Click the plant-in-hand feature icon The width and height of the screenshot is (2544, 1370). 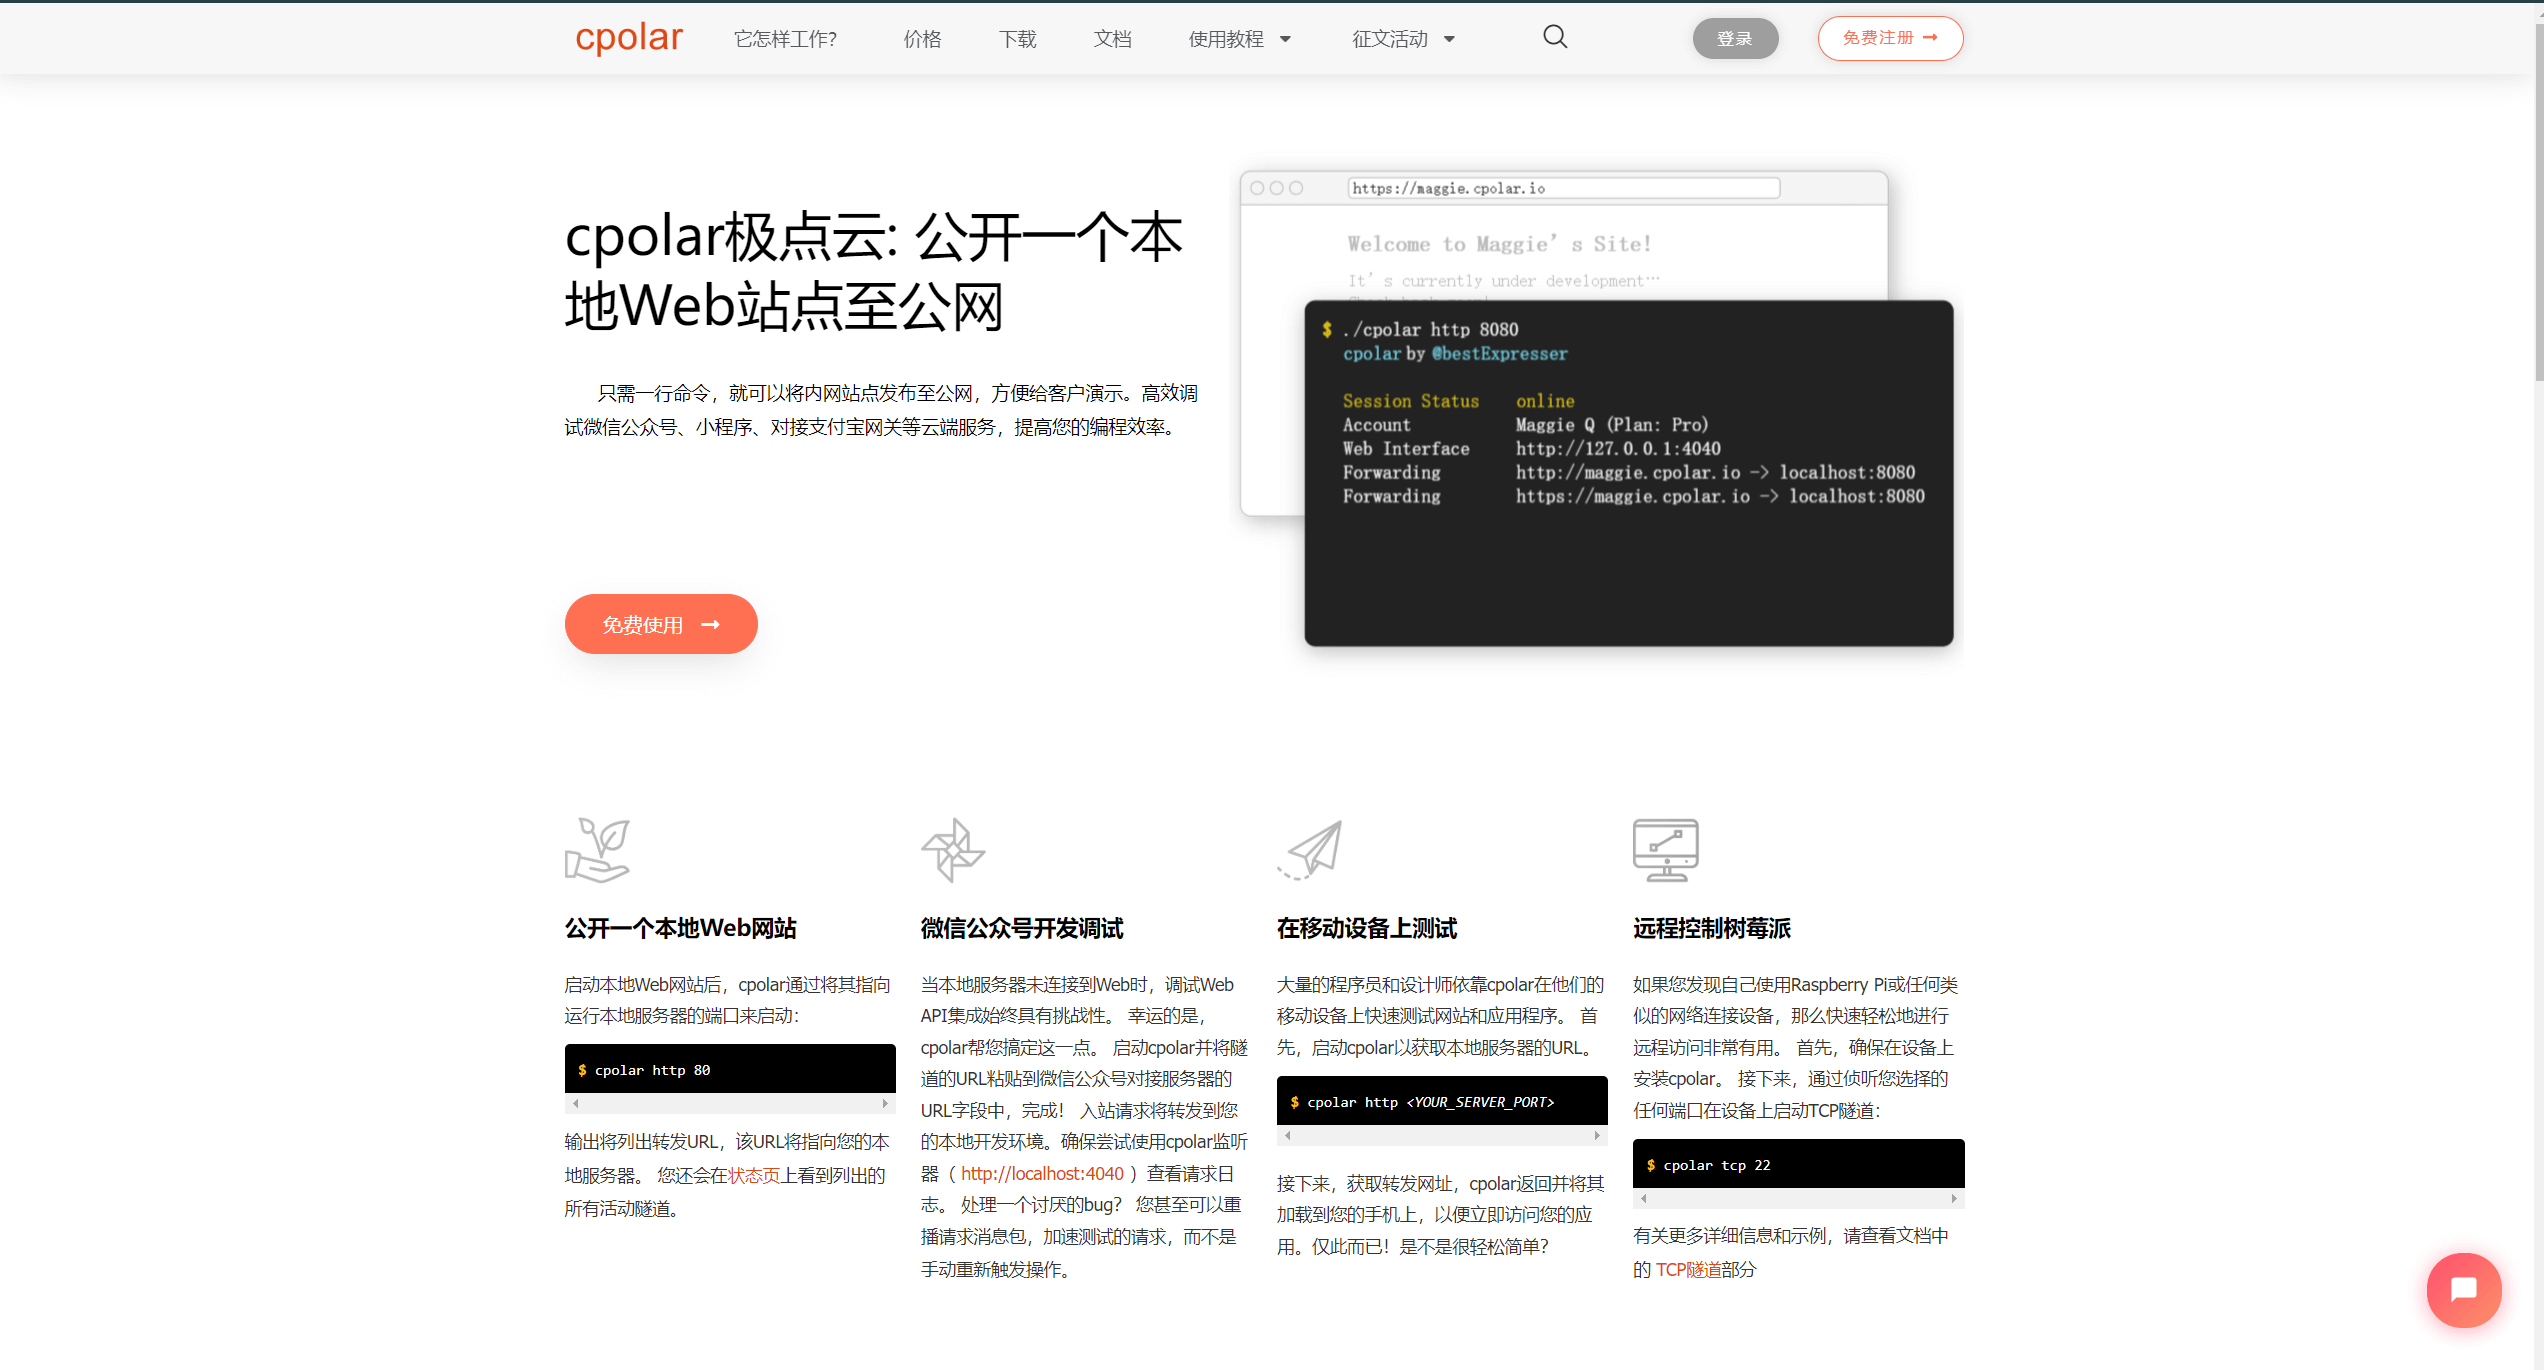[x=597, y=850]
